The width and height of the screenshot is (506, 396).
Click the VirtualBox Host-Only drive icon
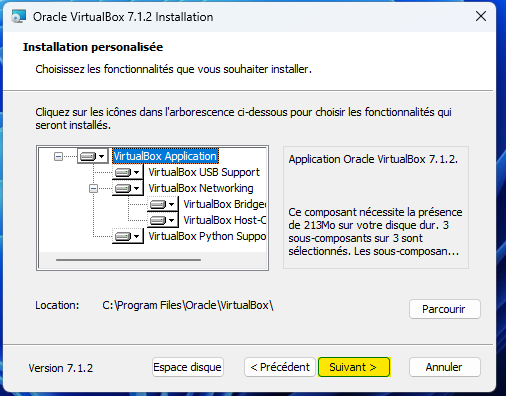coord(158,220)
